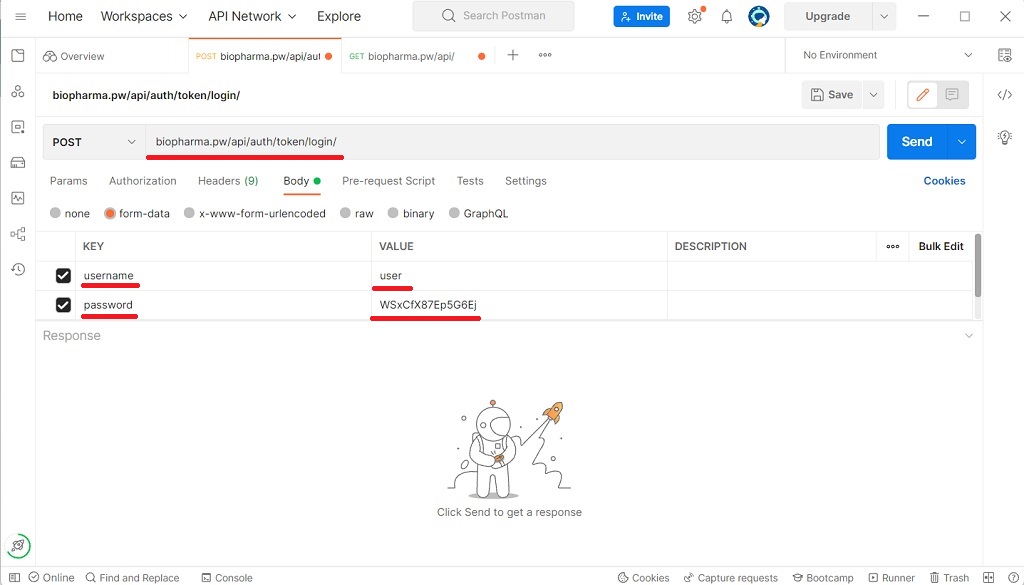Image resolution: width=1024 pixels, height=585 pixels.
Task: Open the History sidebar icon
Action: 18,269
